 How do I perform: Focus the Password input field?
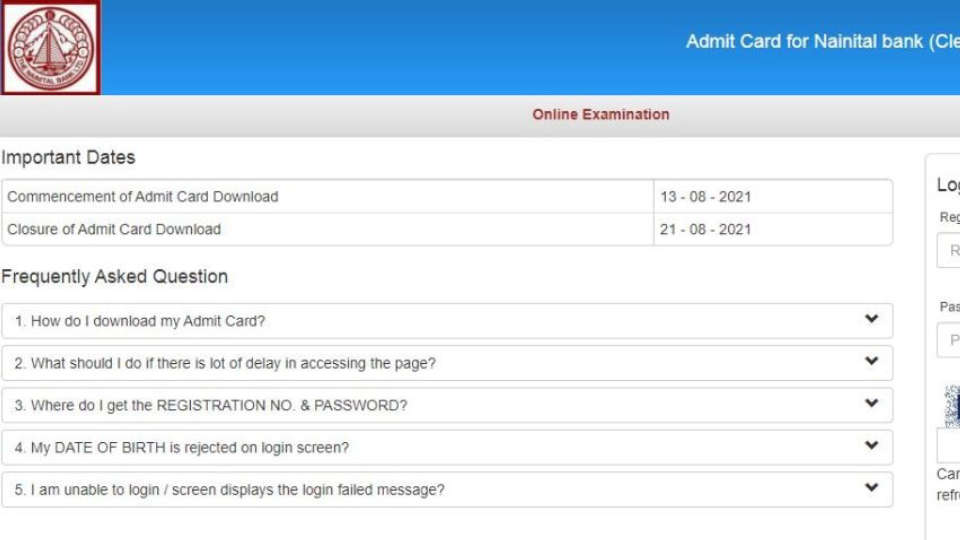(x=948, y=340)
